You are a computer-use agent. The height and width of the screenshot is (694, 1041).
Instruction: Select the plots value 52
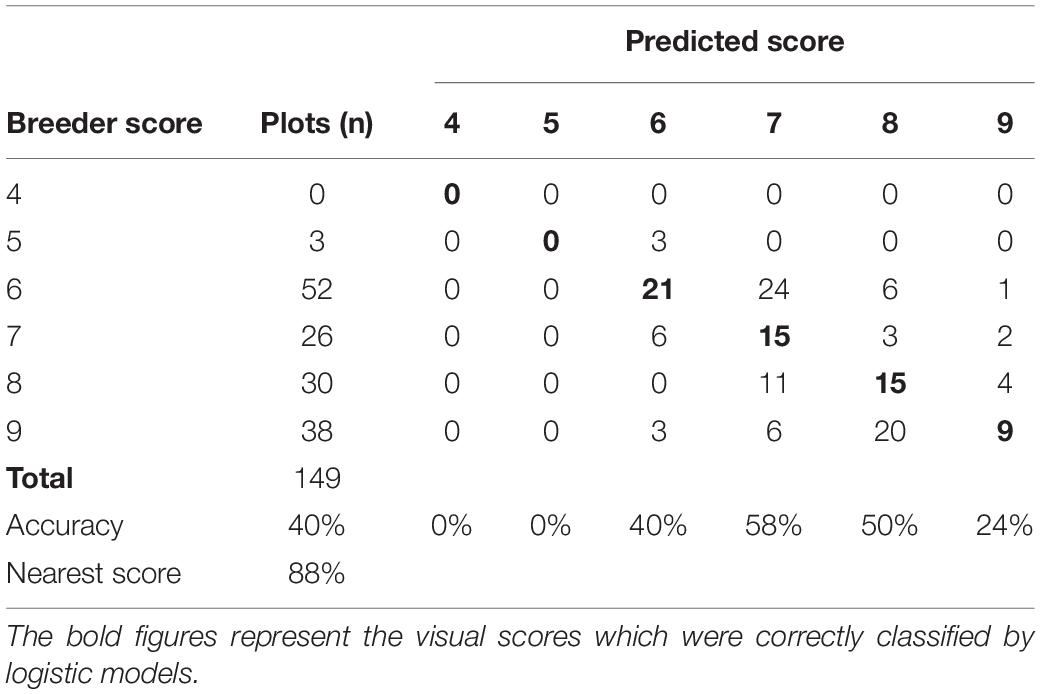[x=317, y=290]
